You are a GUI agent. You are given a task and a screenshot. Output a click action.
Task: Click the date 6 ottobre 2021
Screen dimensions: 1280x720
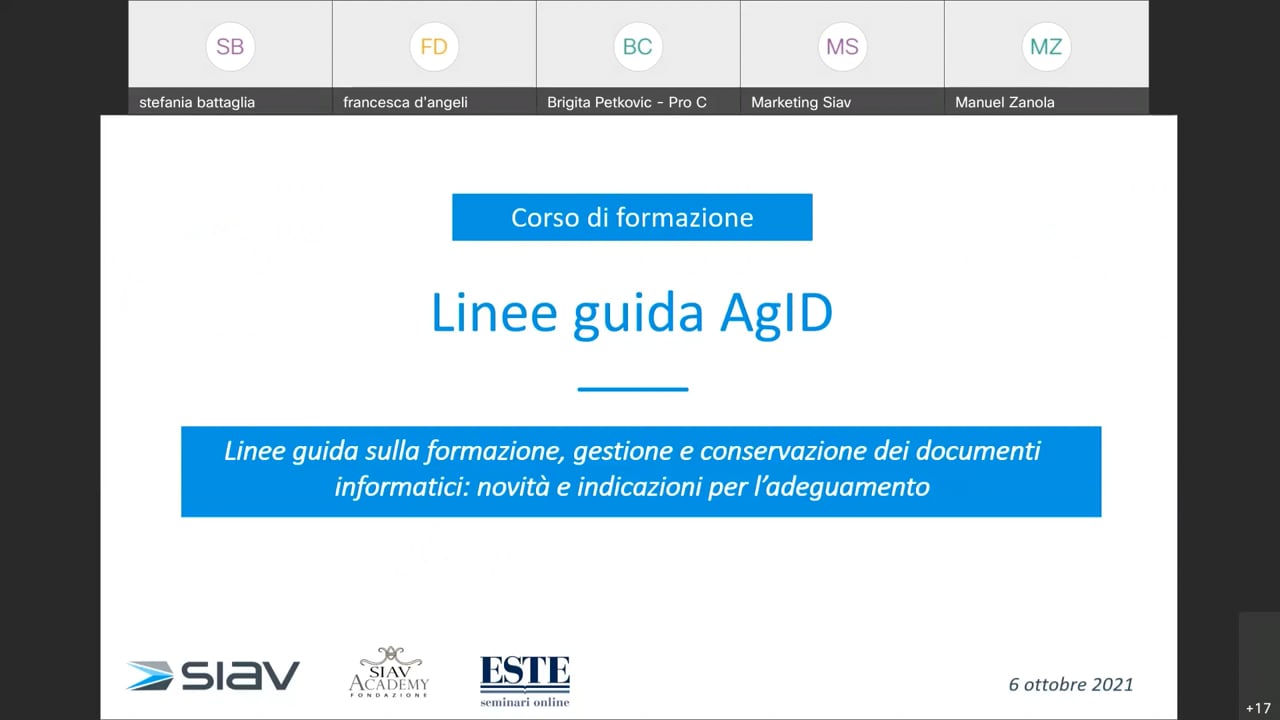(x=1071, y=685)
